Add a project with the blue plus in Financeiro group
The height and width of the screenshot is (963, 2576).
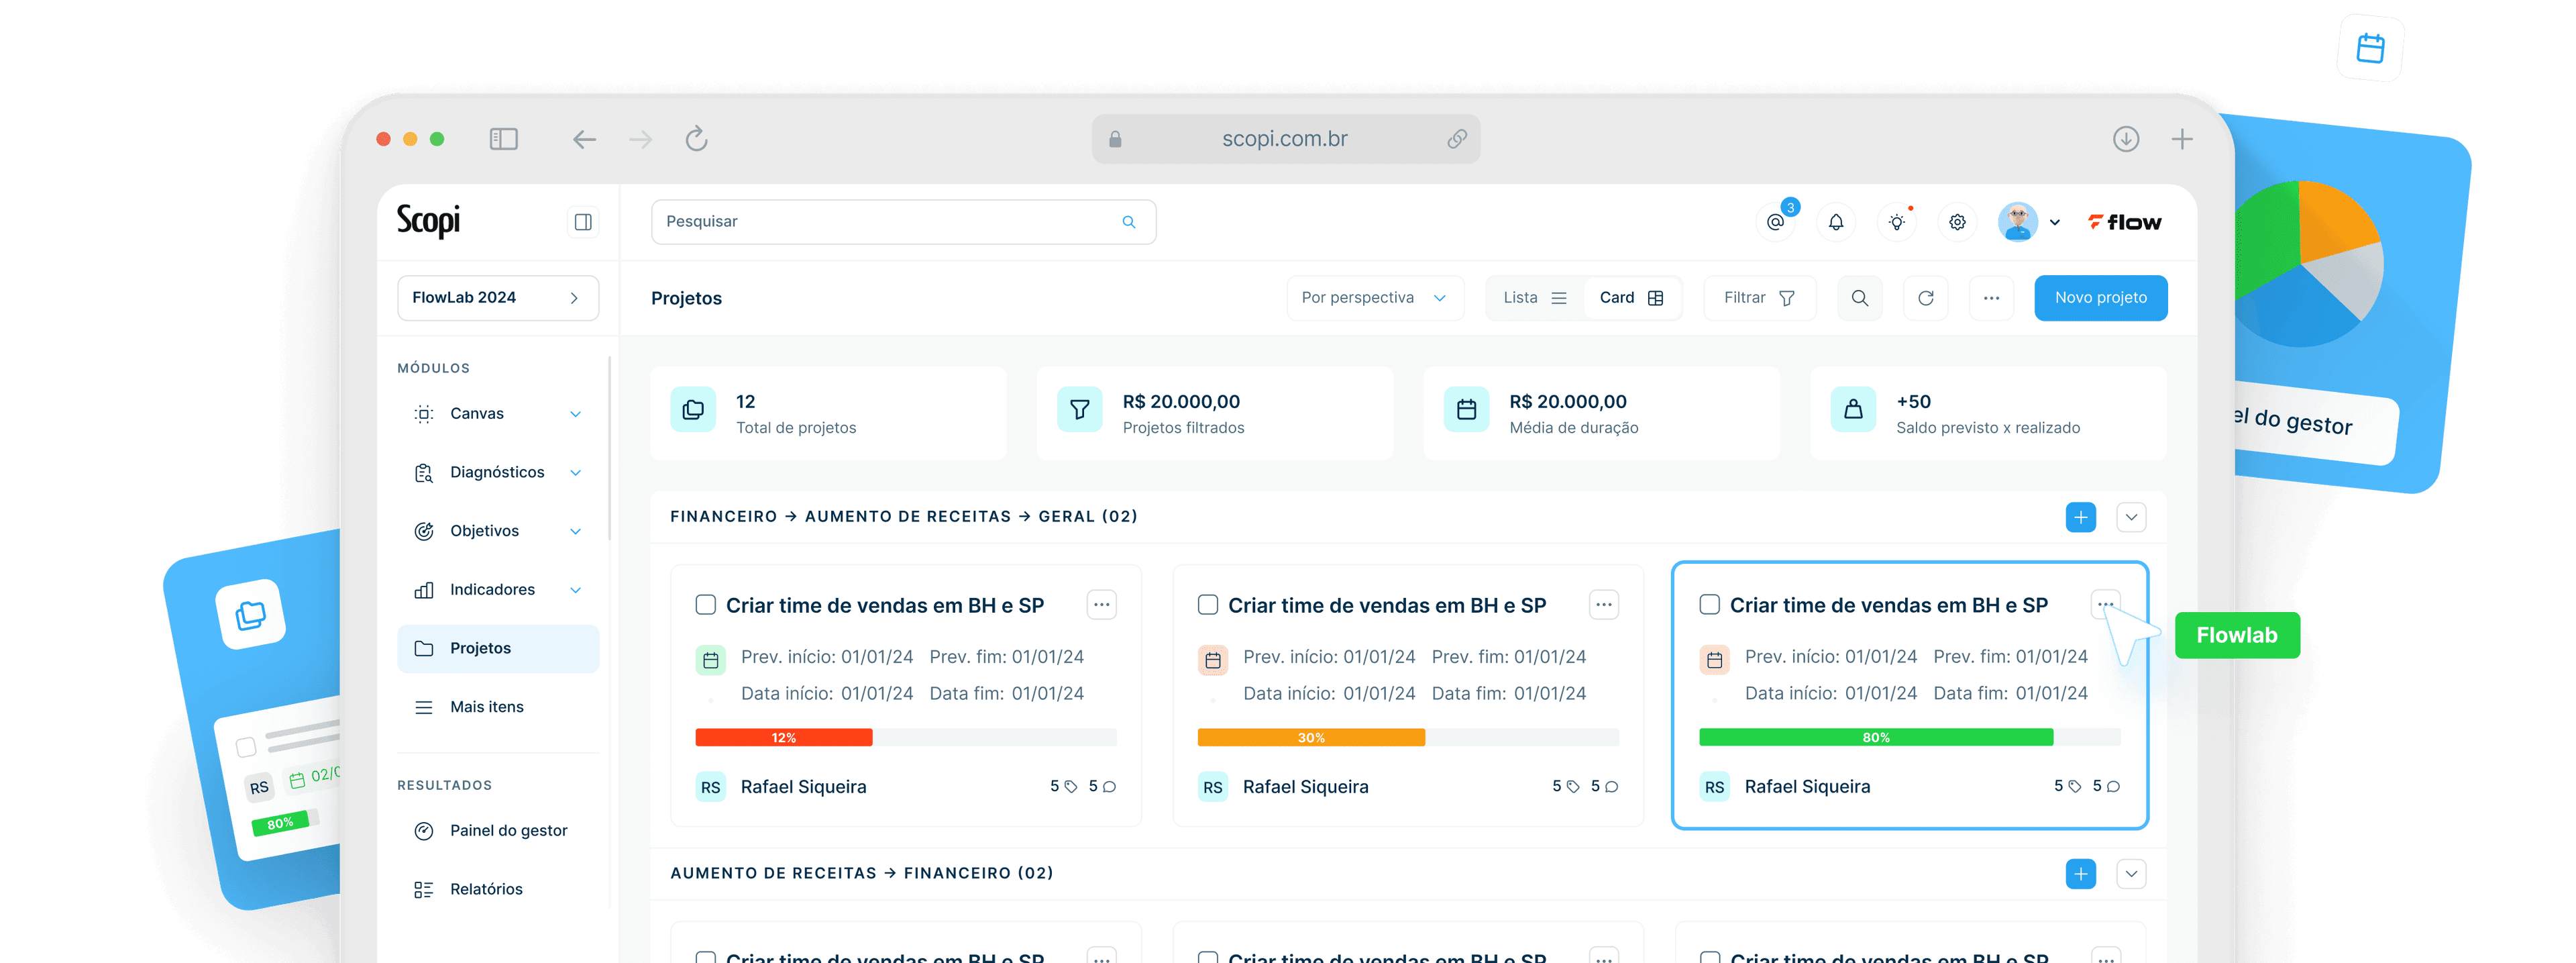2080,517
